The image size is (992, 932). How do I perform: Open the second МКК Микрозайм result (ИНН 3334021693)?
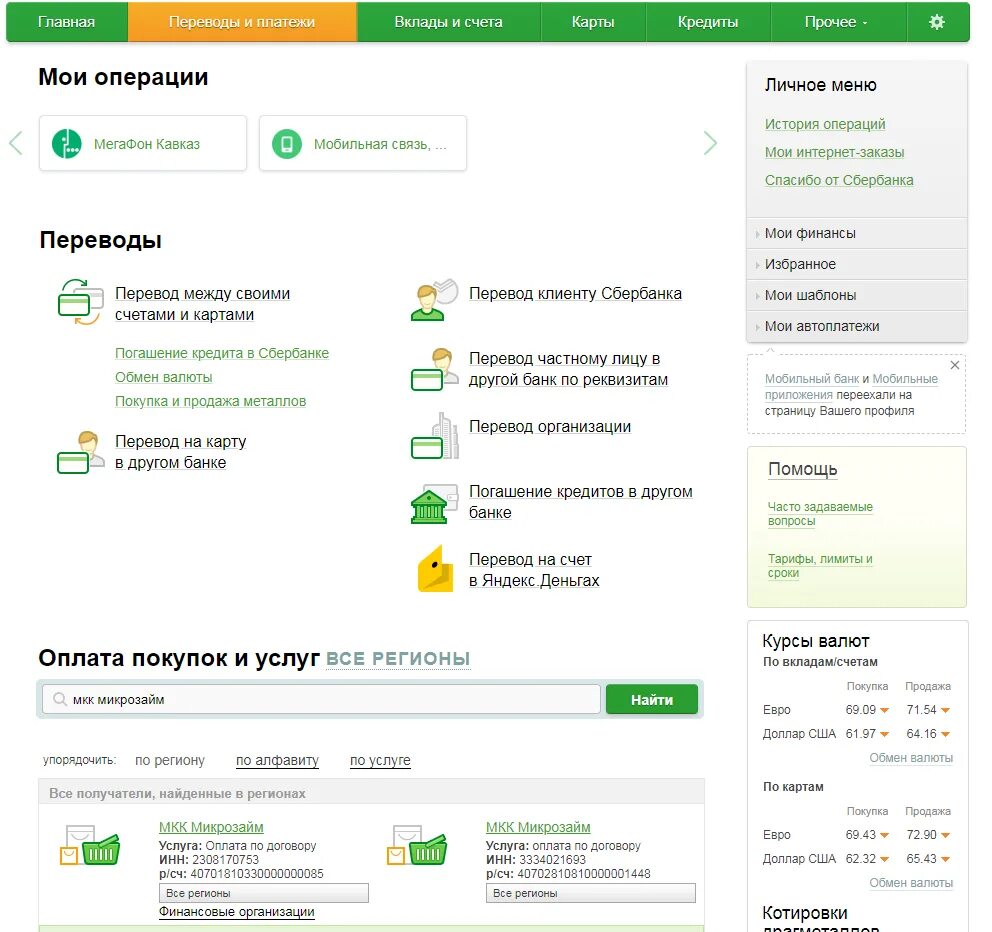tap(538, 827)
